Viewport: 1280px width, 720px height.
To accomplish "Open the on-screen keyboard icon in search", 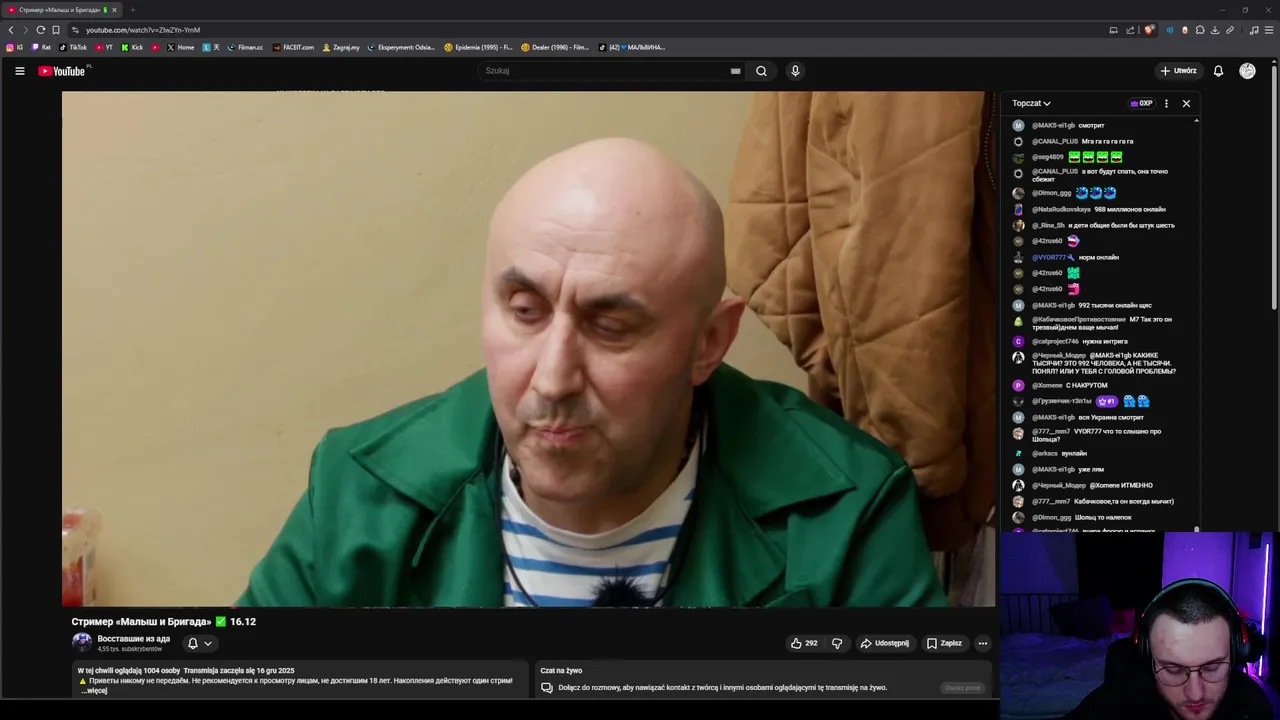I will click(735, 71).
